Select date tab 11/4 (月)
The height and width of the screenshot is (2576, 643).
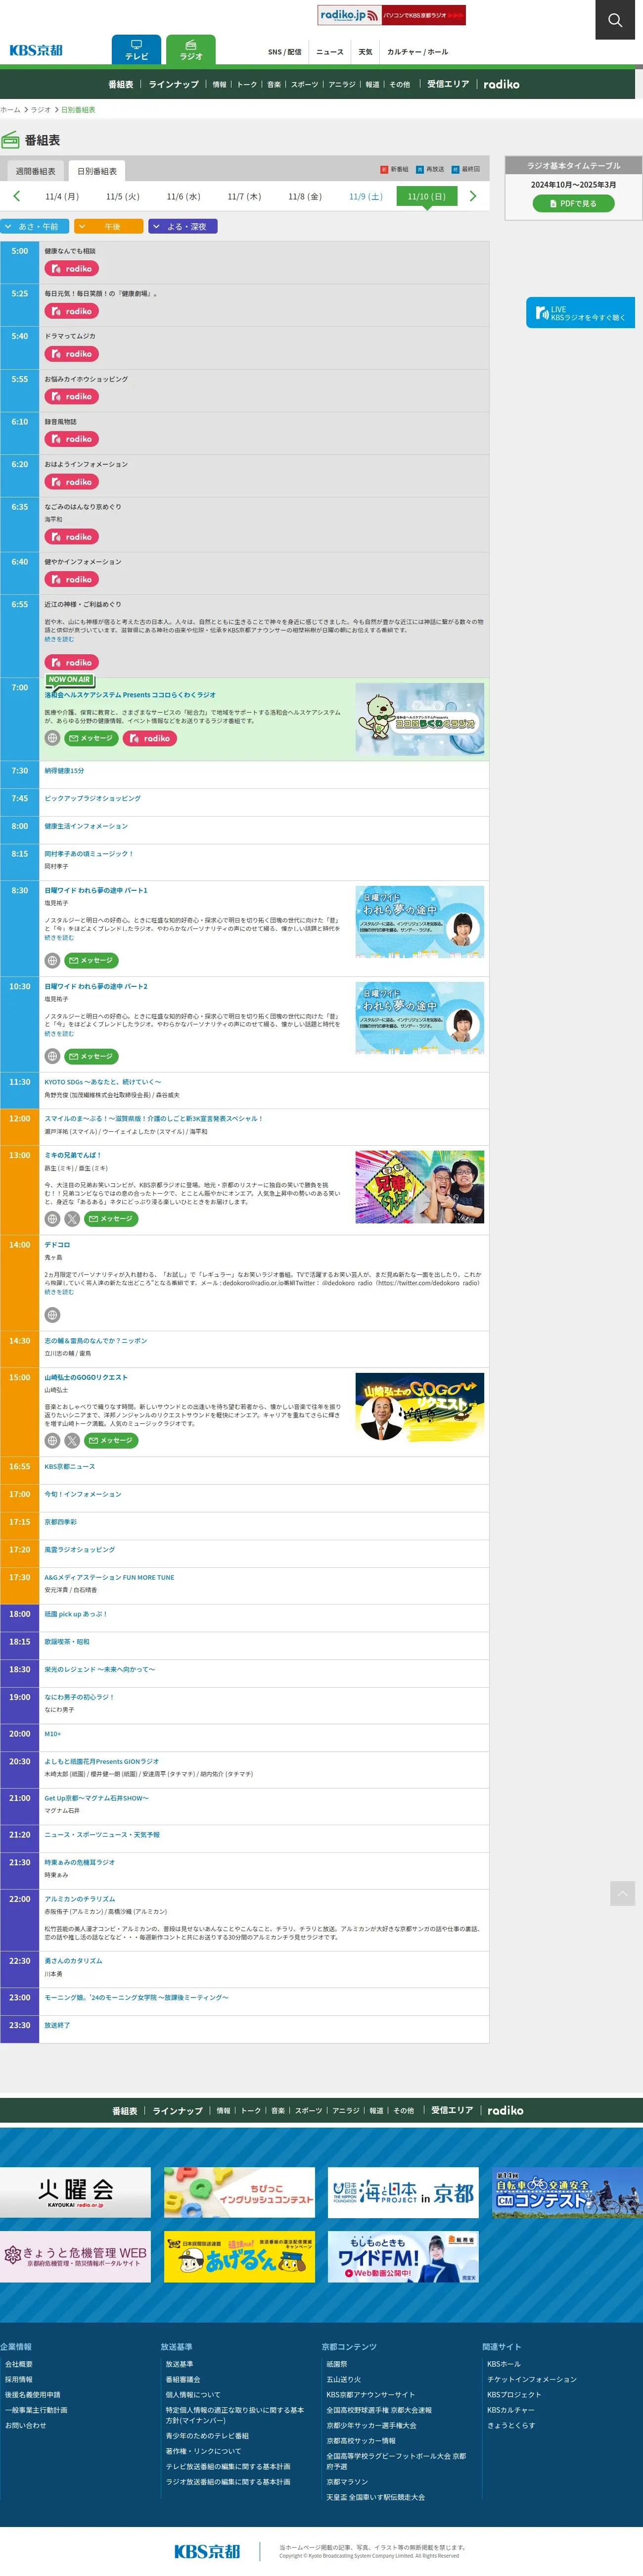point(62,196)
